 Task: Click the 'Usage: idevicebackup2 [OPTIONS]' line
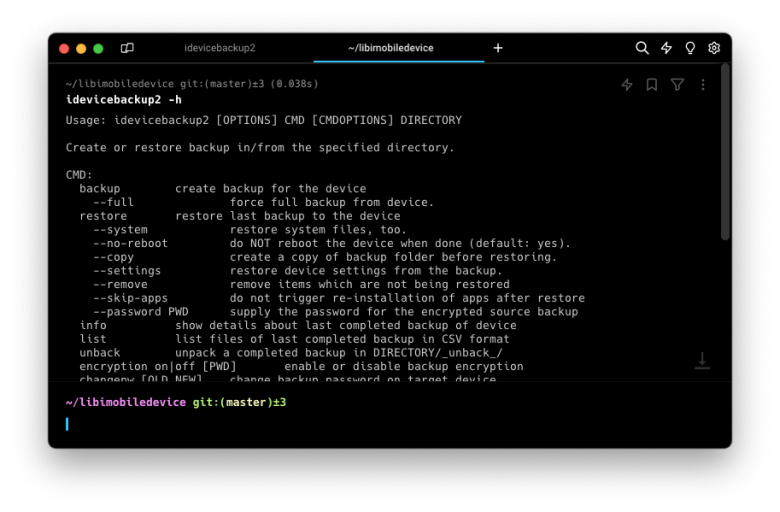pos(264,120)
